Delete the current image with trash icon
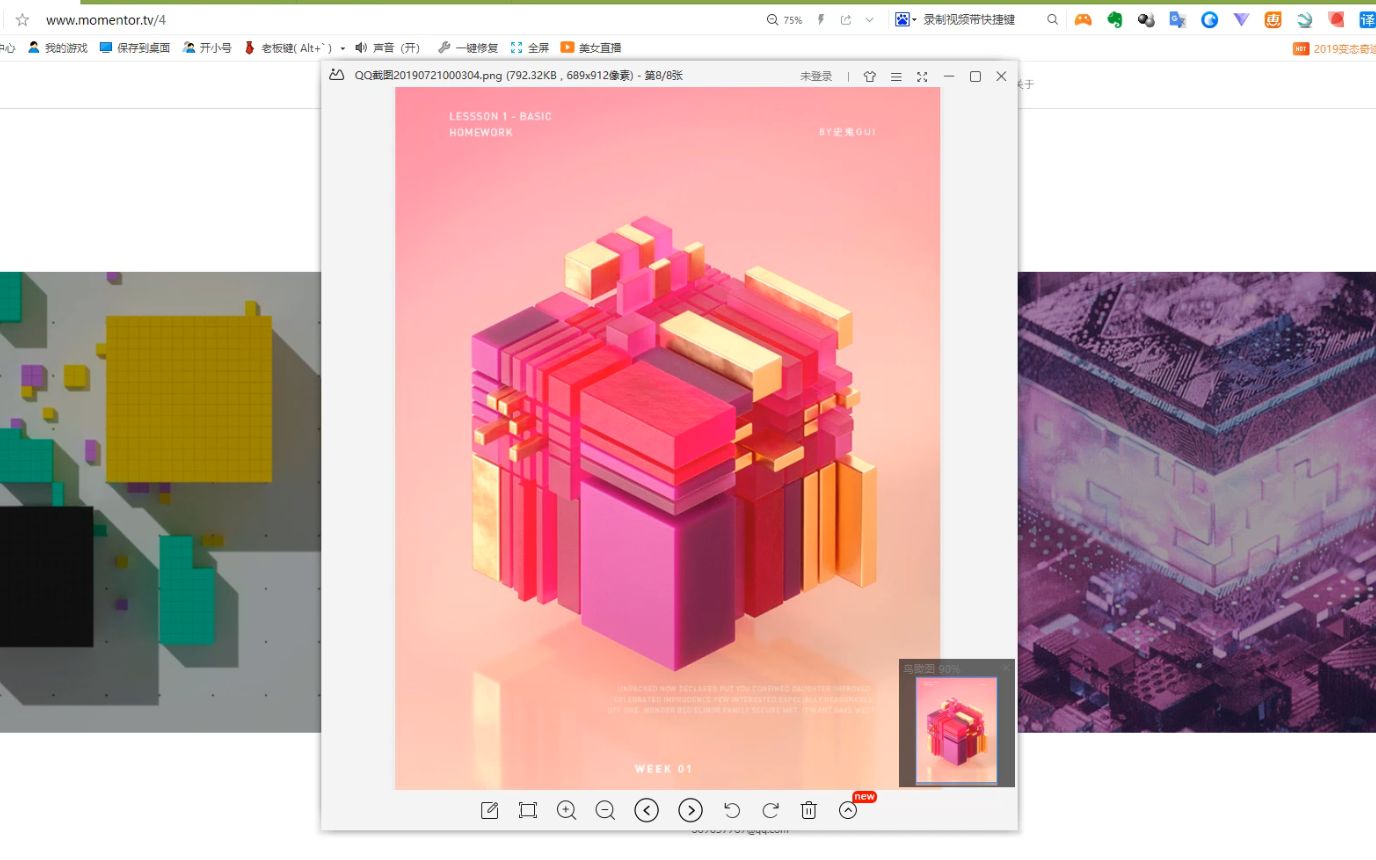The width and height of the screenshot is (1376, 860). point(808,810)
